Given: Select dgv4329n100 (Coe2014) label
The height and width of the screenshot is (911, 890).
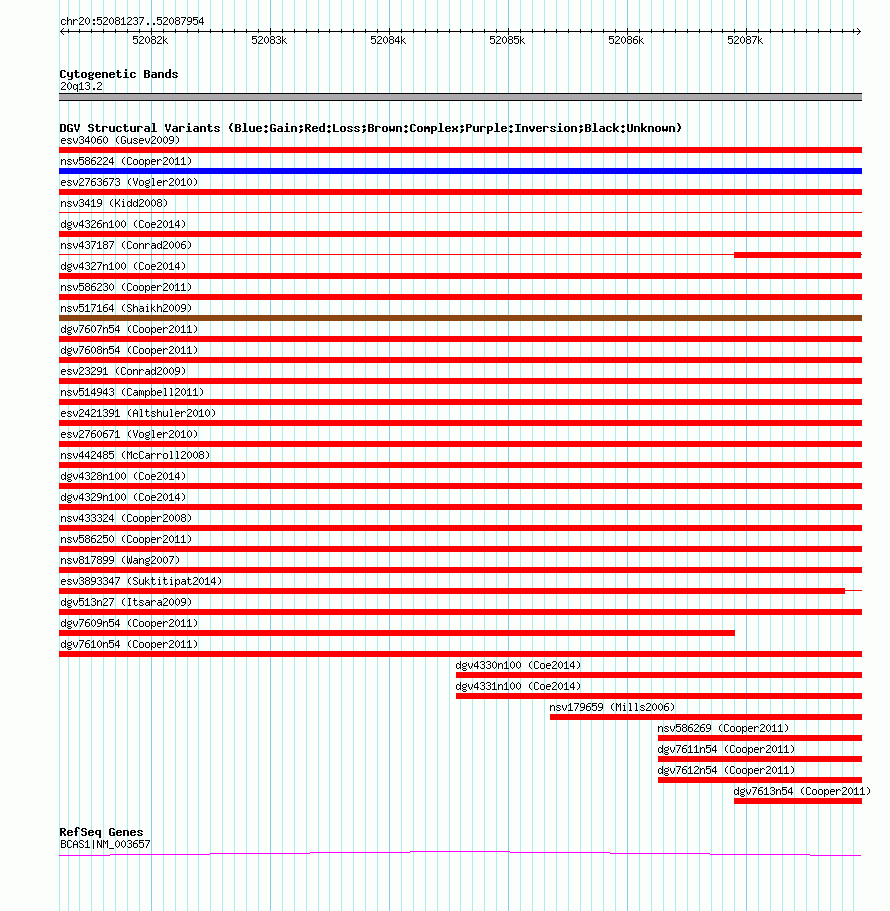Looking at the screenshot, I should [123, 497].
